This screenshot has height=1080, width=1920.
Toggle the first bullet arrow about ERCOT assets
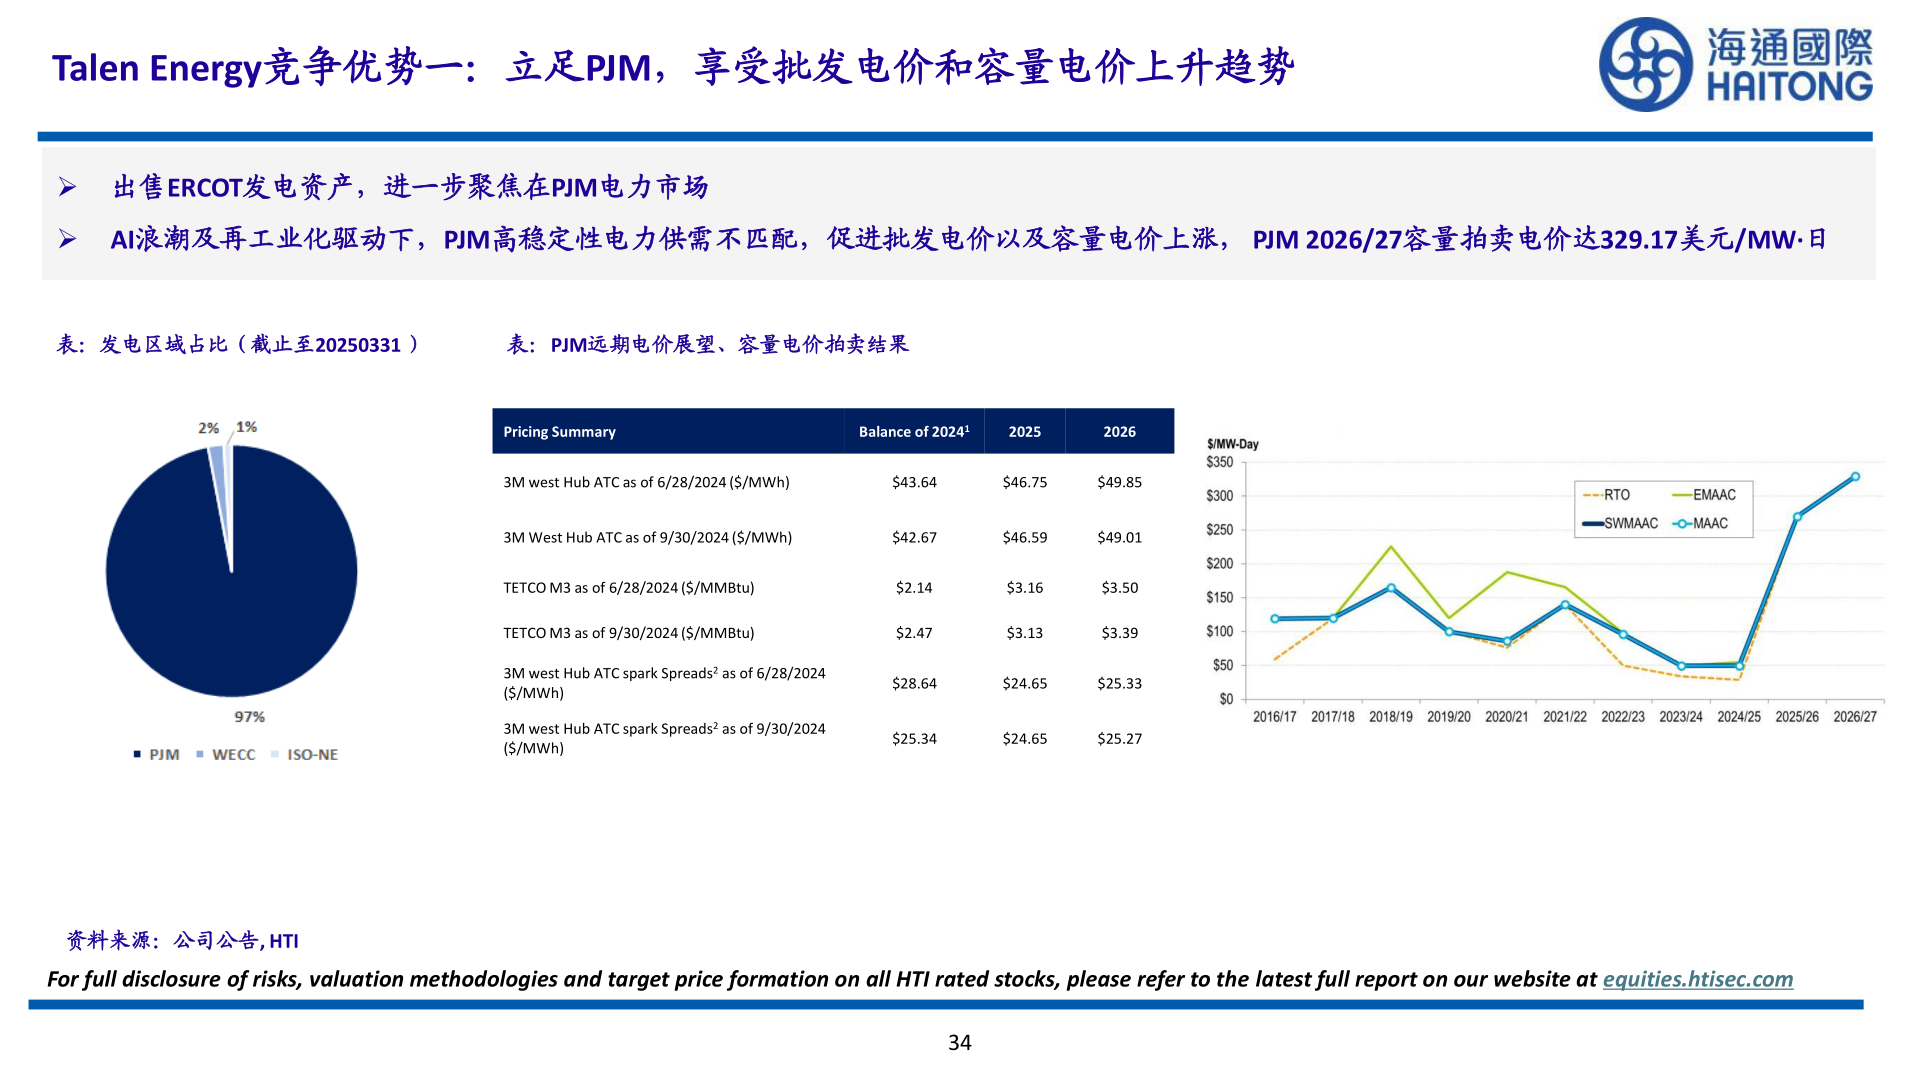[66, 185]
